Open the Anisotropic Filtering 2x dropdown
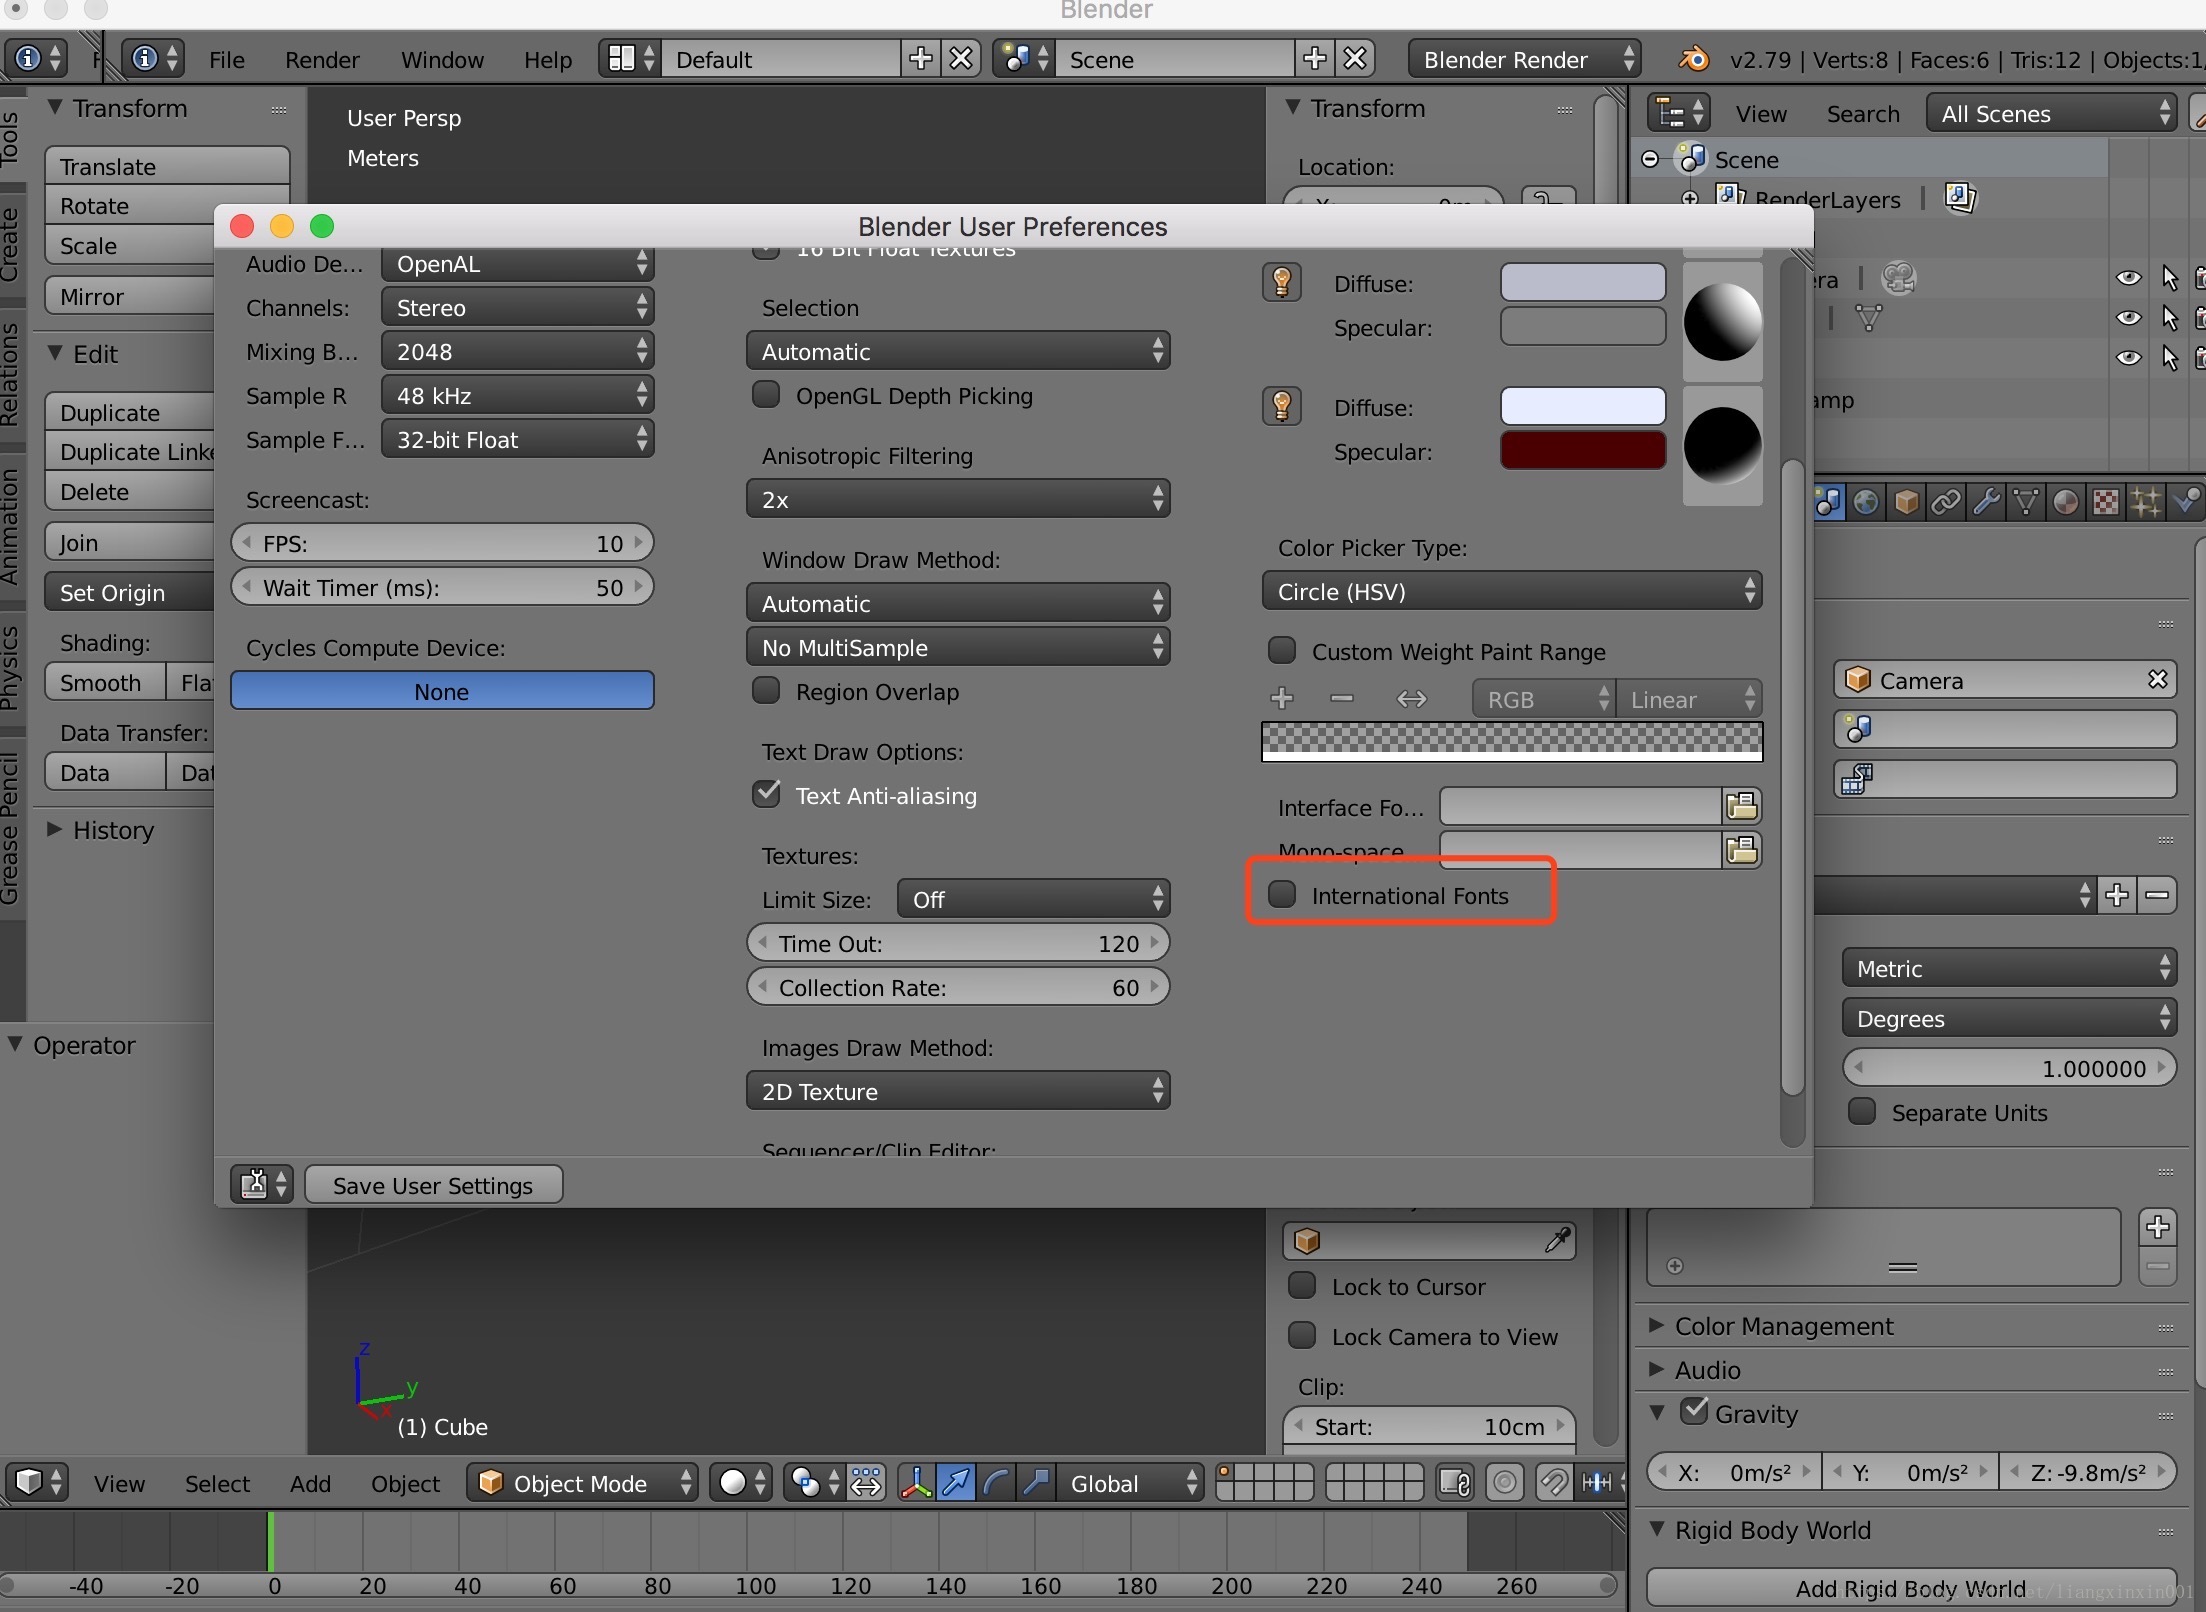The image size is (2206, 1612). pyautogui.click(x=957, y=499)
